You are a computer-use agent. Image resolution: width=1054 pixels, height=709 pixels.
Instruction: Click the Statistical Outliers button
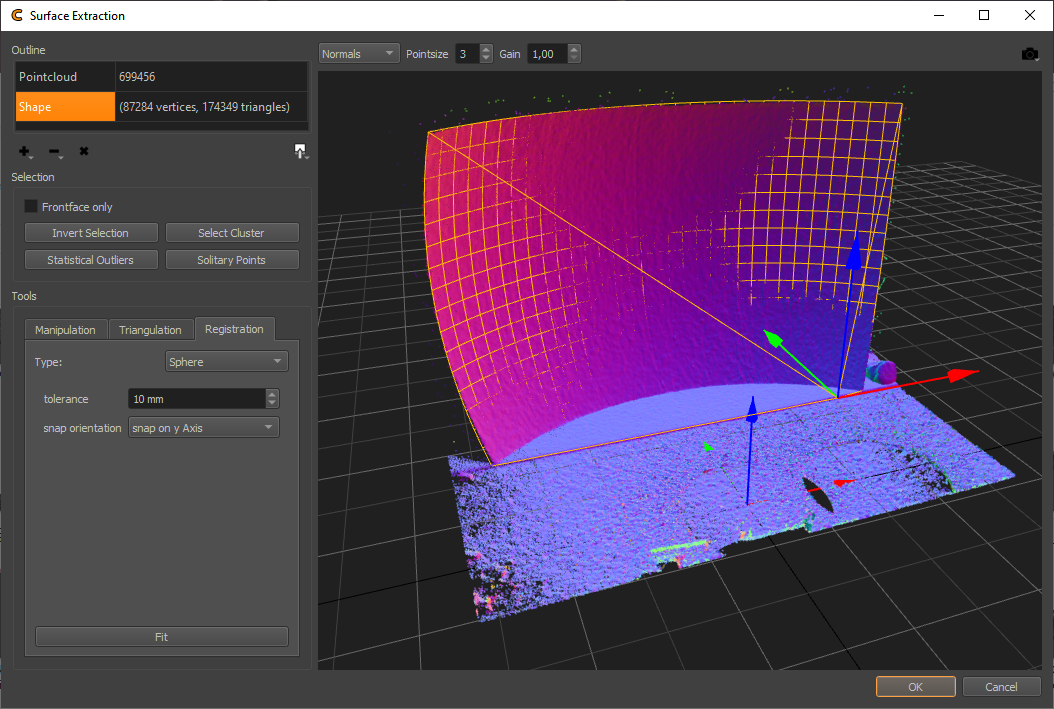pos(90,260)
